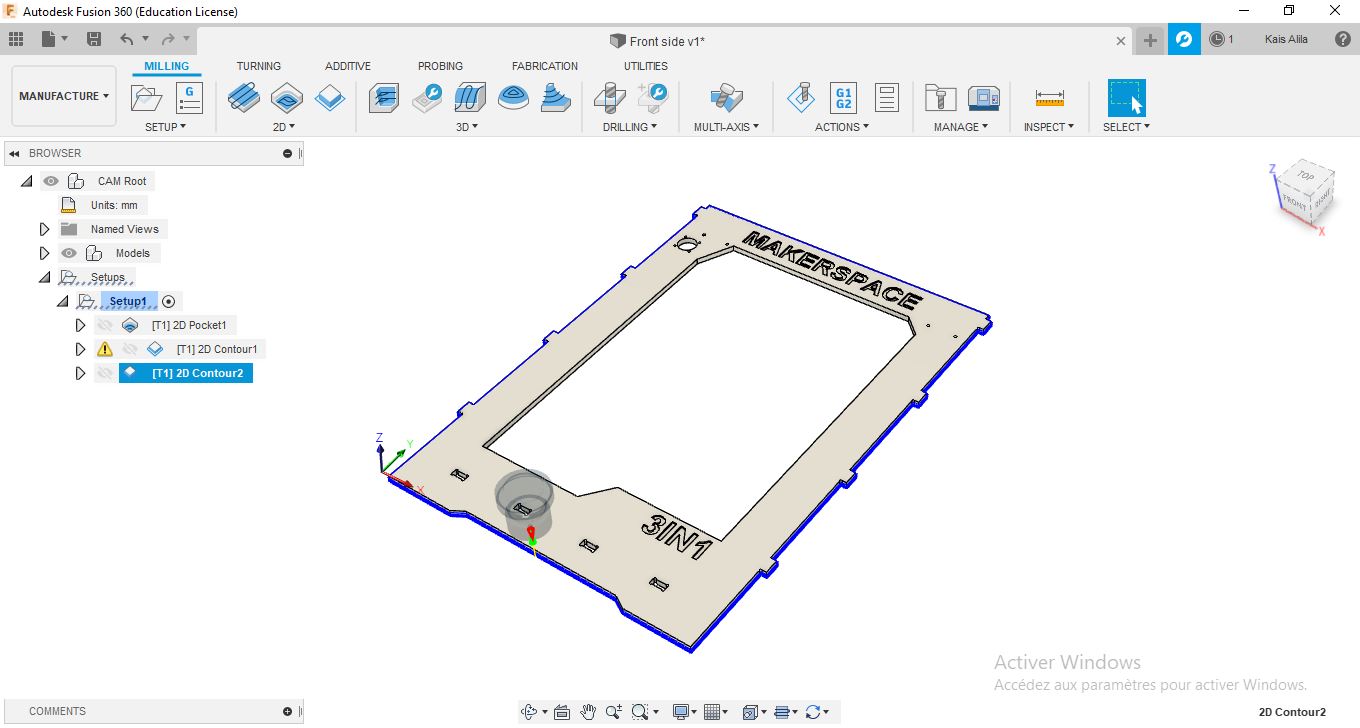The image size is (1360, 728).
Task: Select the Multi-Axis Swarf tool
Action: [726, 98]
